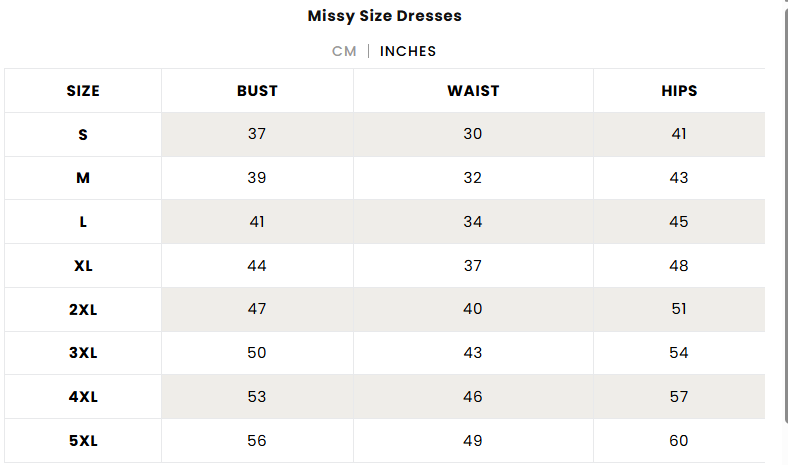Click the S size row label

(83, 135)
